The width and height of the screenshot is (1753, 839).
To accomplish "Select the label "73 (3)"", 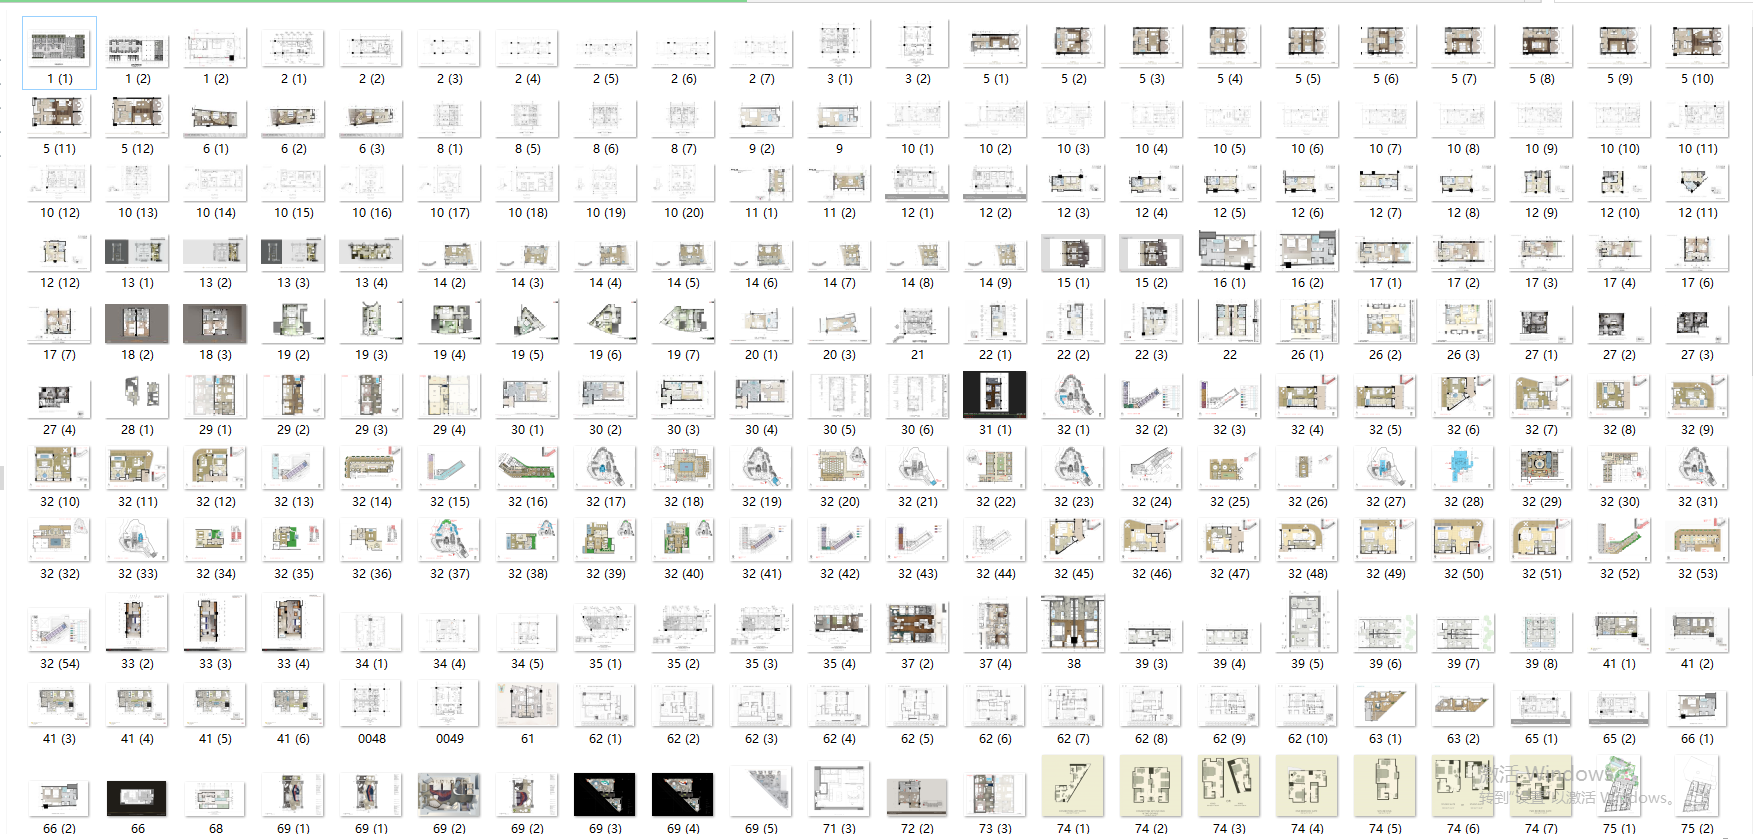I will pyautogui.click(x=995, y=828).
